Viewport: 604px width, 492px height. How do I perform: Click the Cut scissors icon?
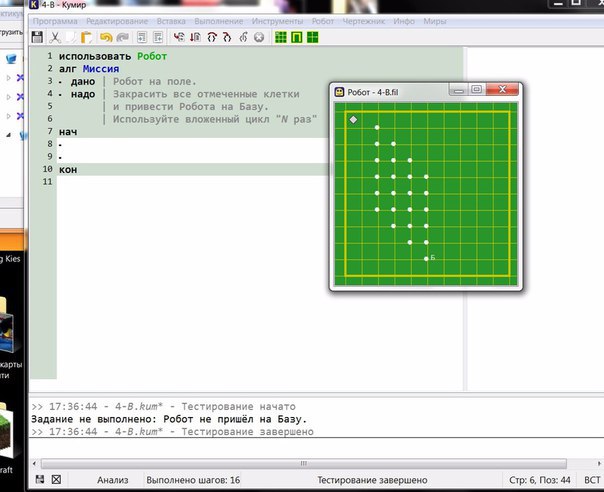coord(55,38)
